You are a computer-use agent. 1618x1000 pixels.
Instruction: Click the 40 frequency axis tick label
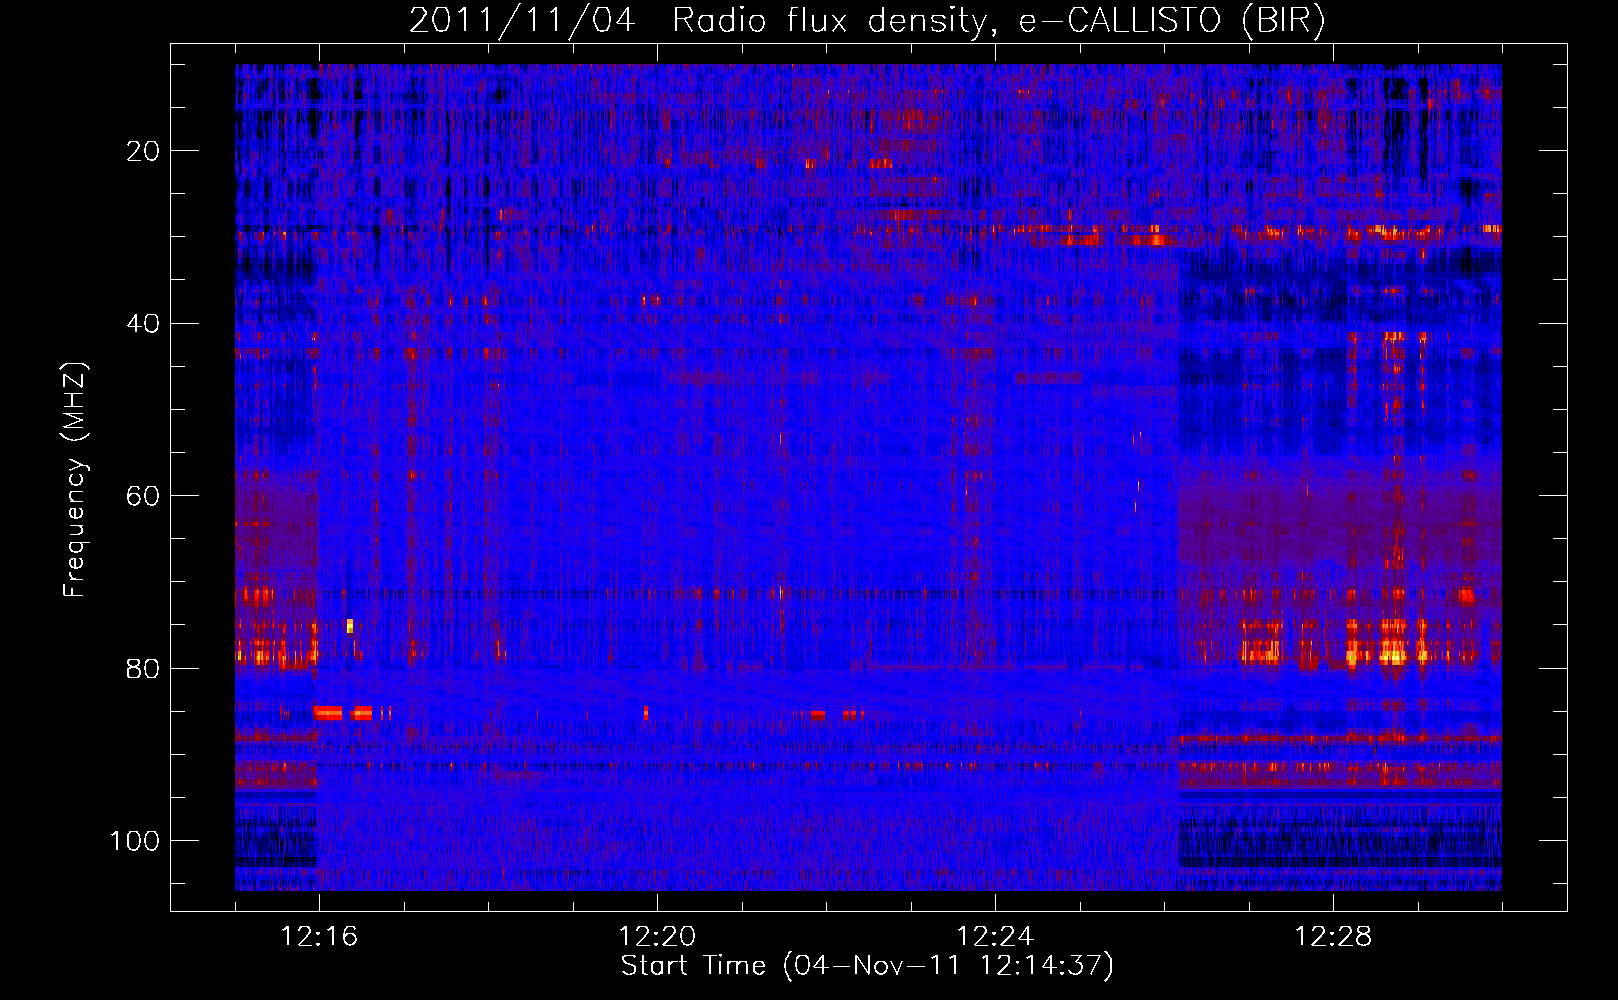[144, 324]
